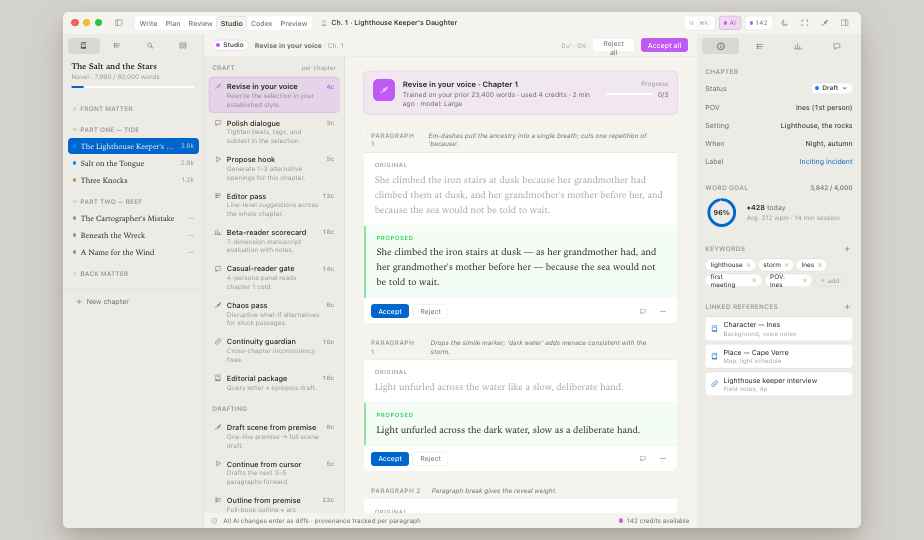Collapse the Part One — Tide section

point(106,130)
